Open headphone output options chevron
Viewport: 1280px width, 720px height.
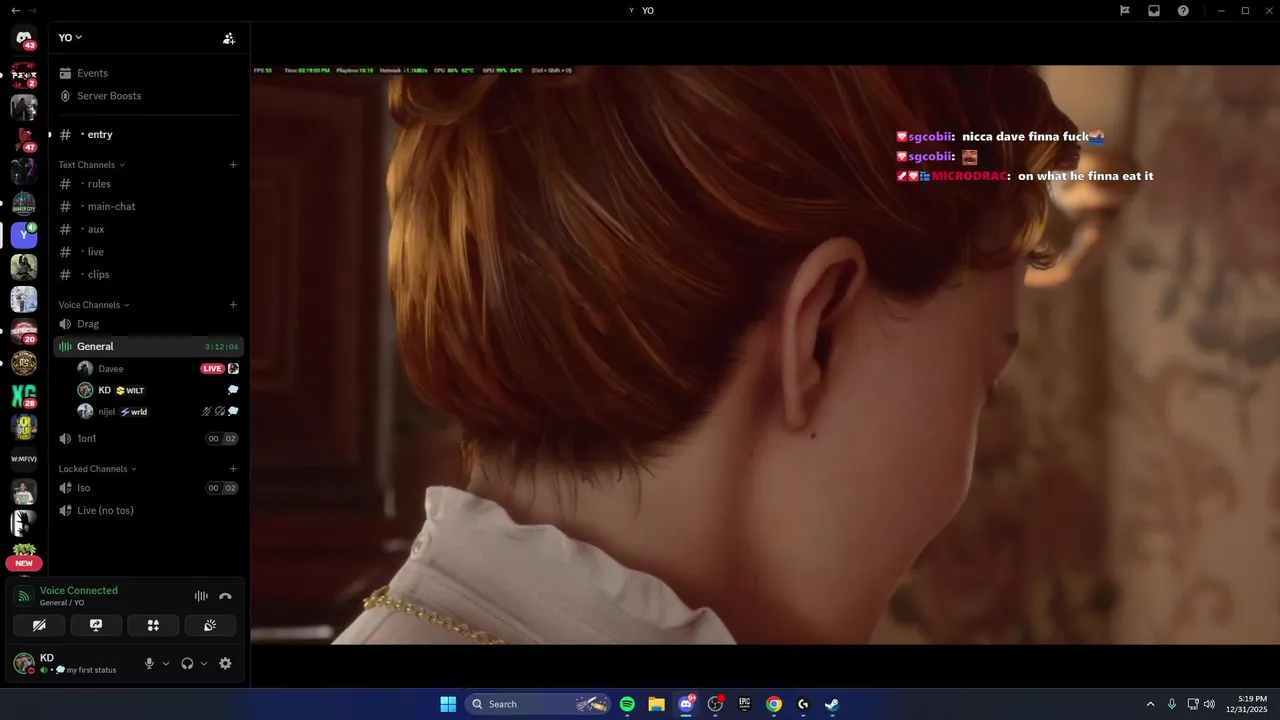coord(204,663)
